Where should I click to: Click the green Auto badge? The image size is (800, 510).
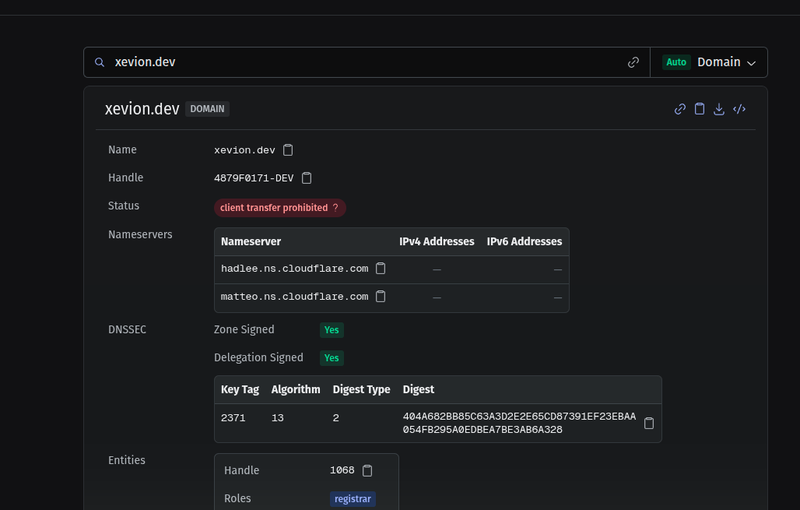tap(676, 62)
